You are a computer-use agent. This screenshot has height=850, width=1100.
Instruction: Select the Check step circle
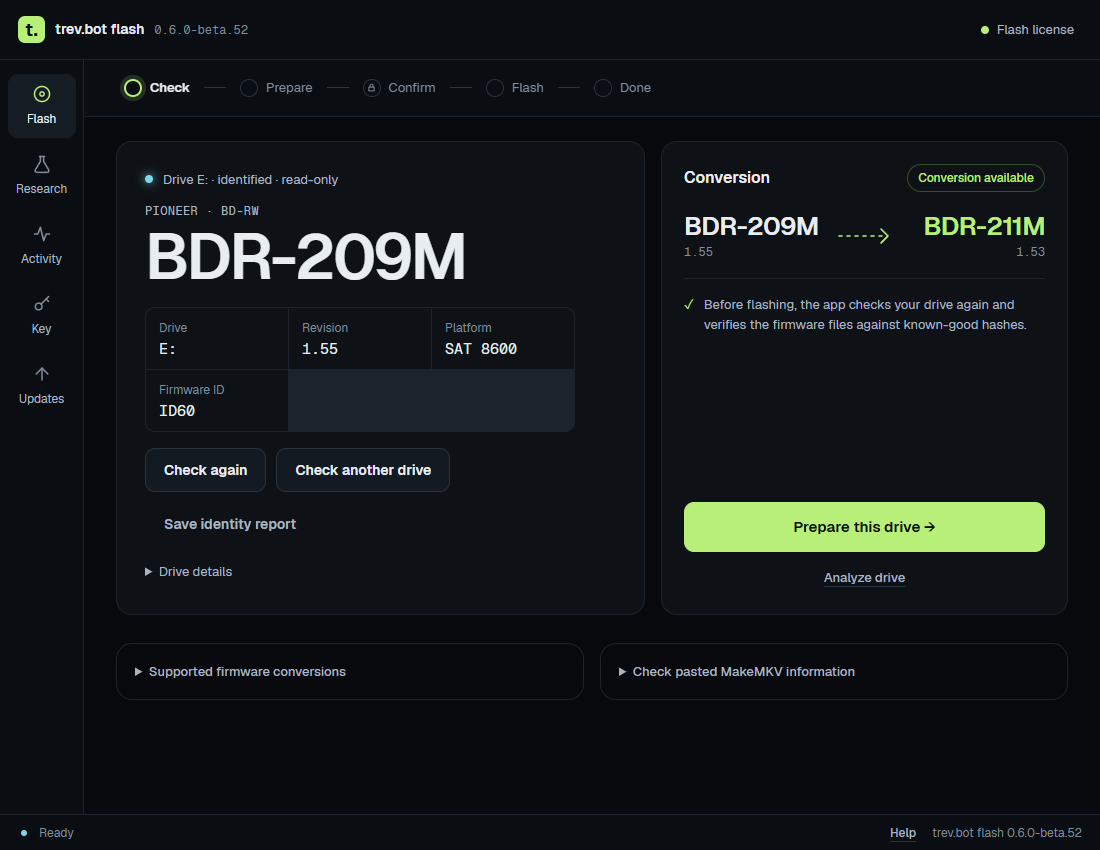pos(133,88)
